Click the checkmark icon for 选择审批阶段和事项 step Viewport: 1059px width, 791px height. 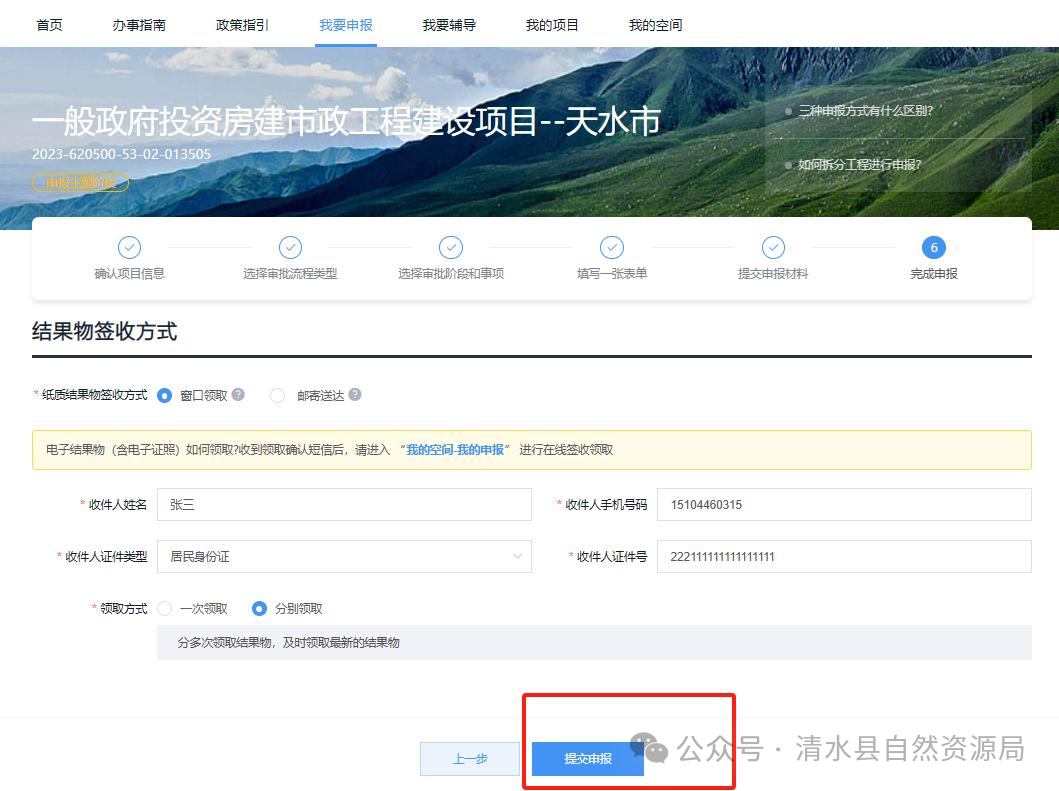coord(450,247)
